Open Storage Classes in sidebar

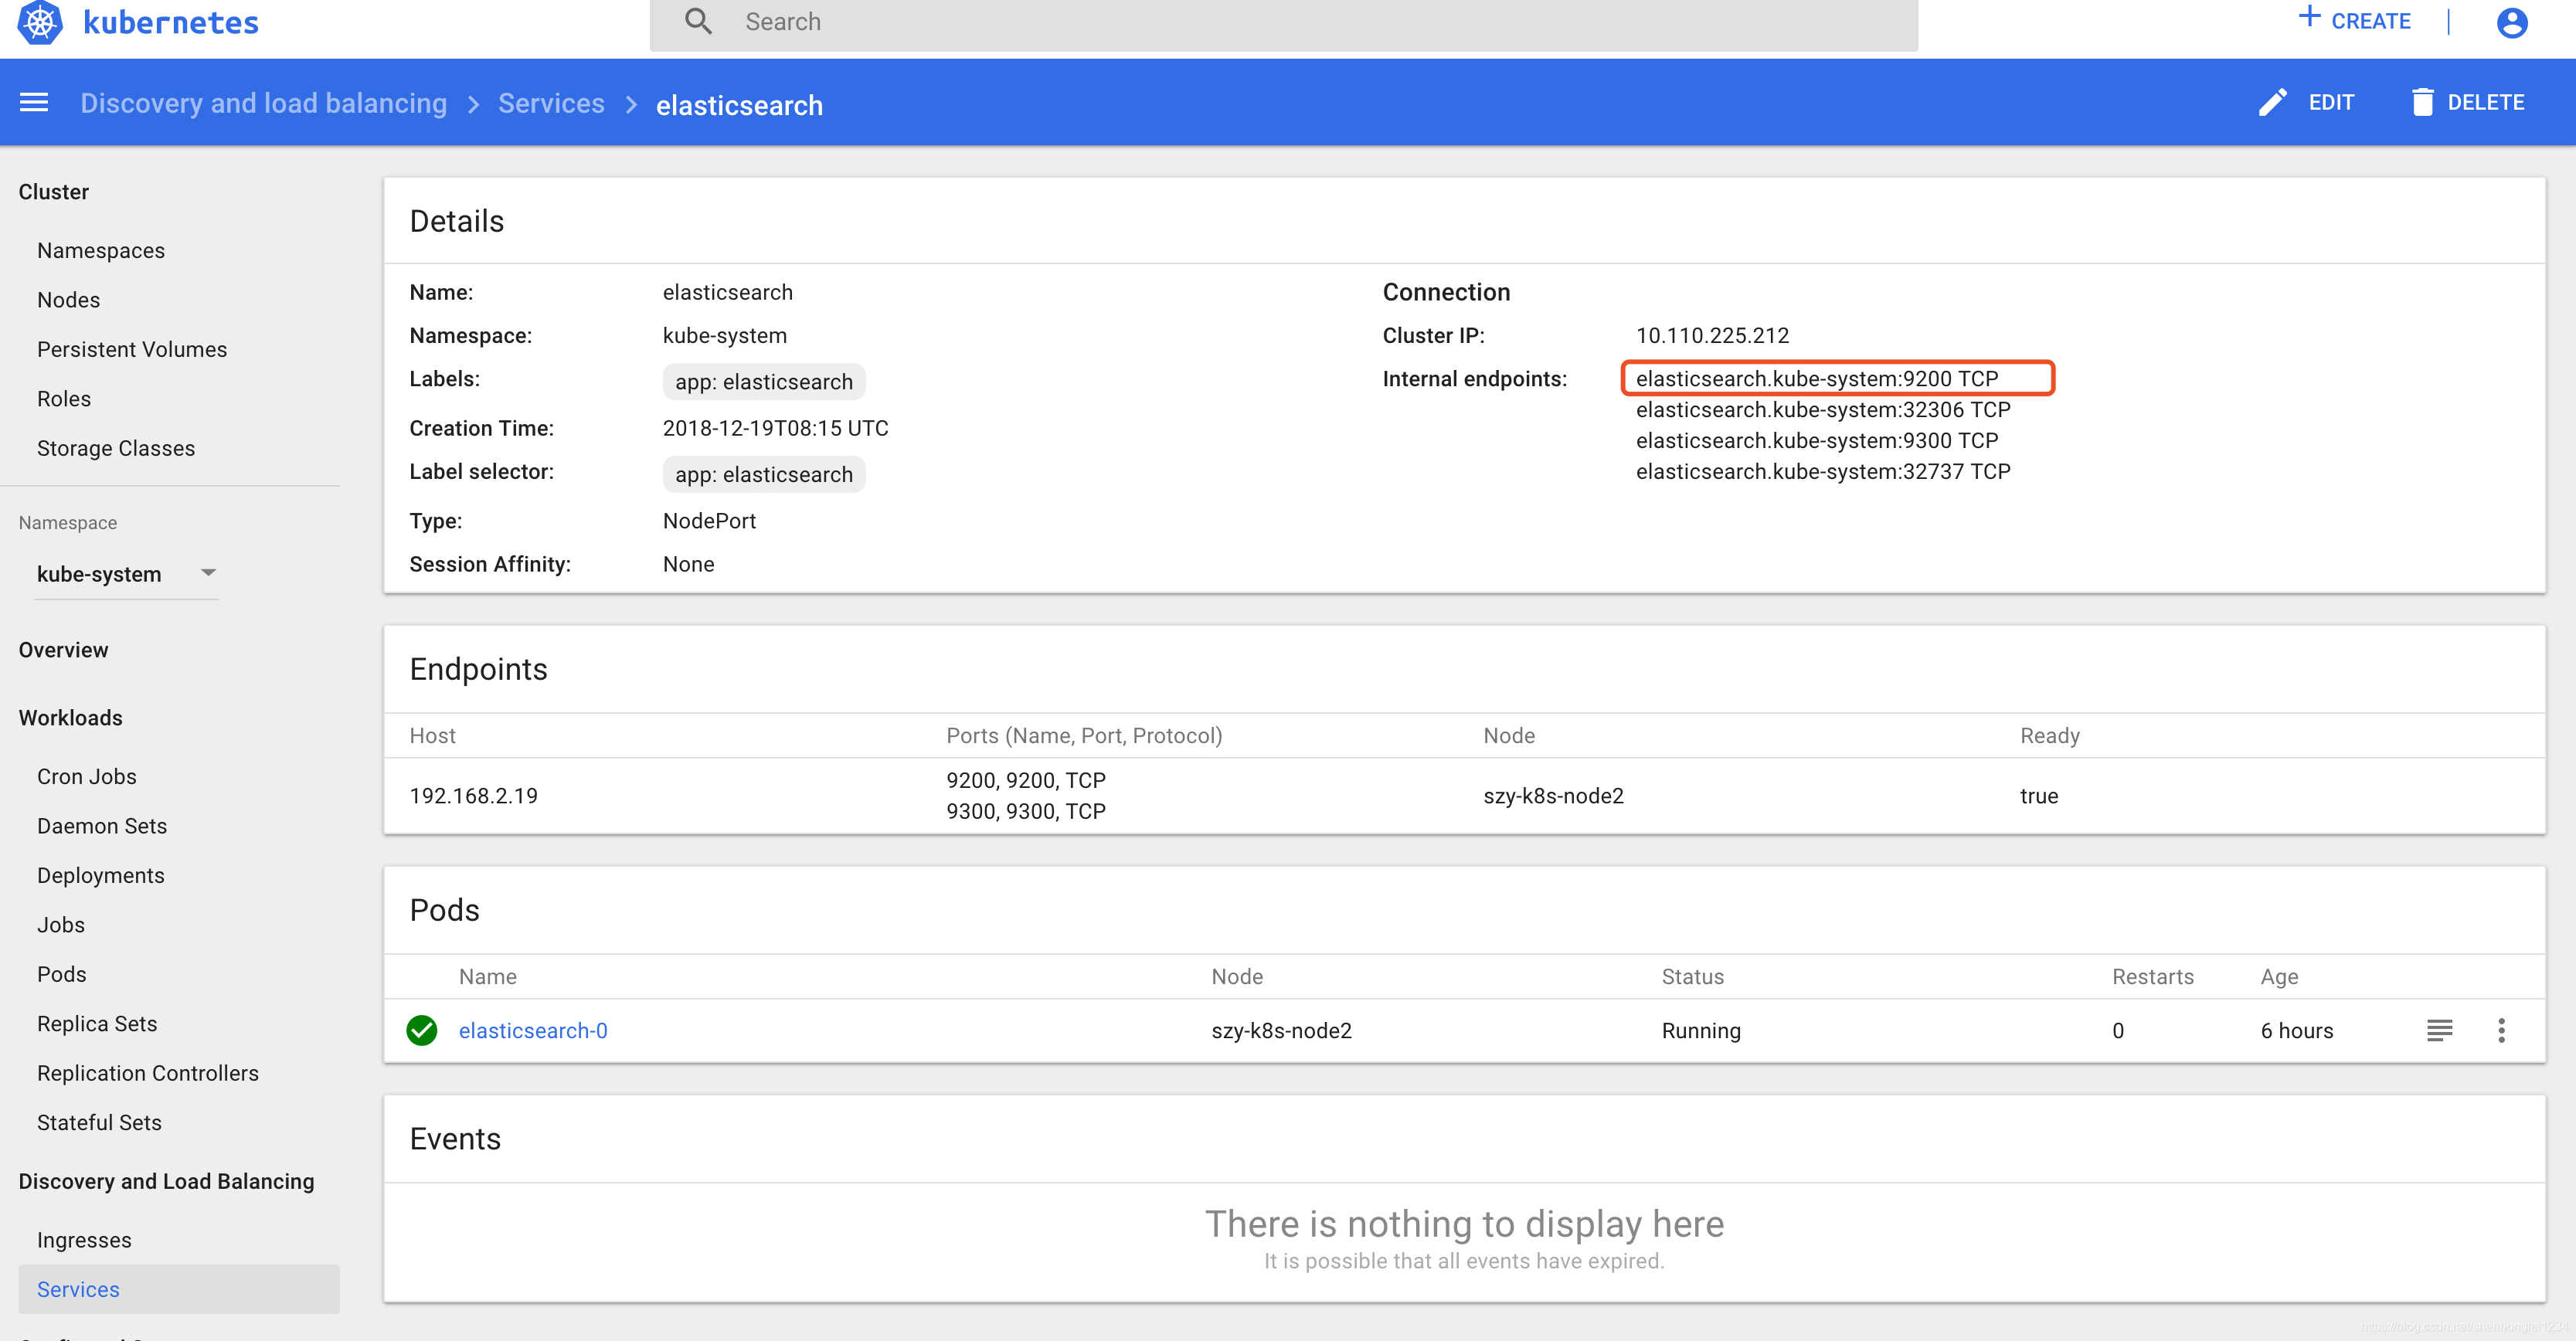tap(116, 449)
